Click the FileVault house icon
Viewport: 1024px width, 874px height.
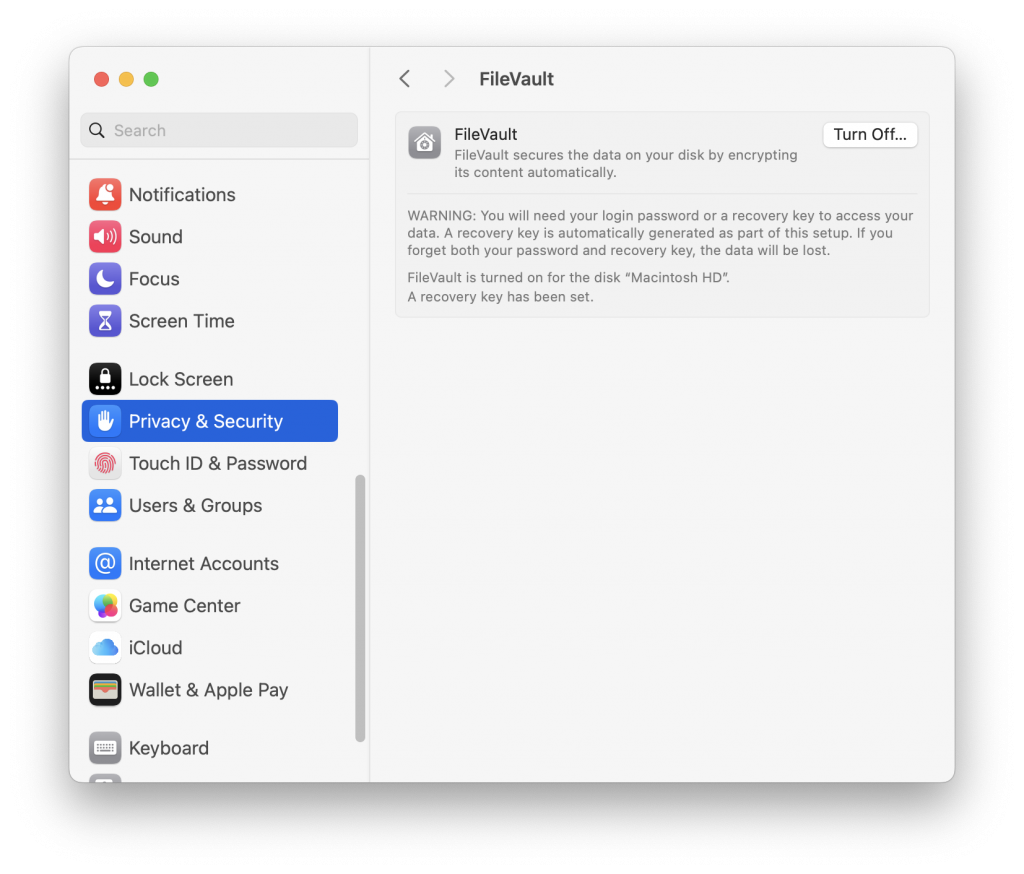(424, 142)
